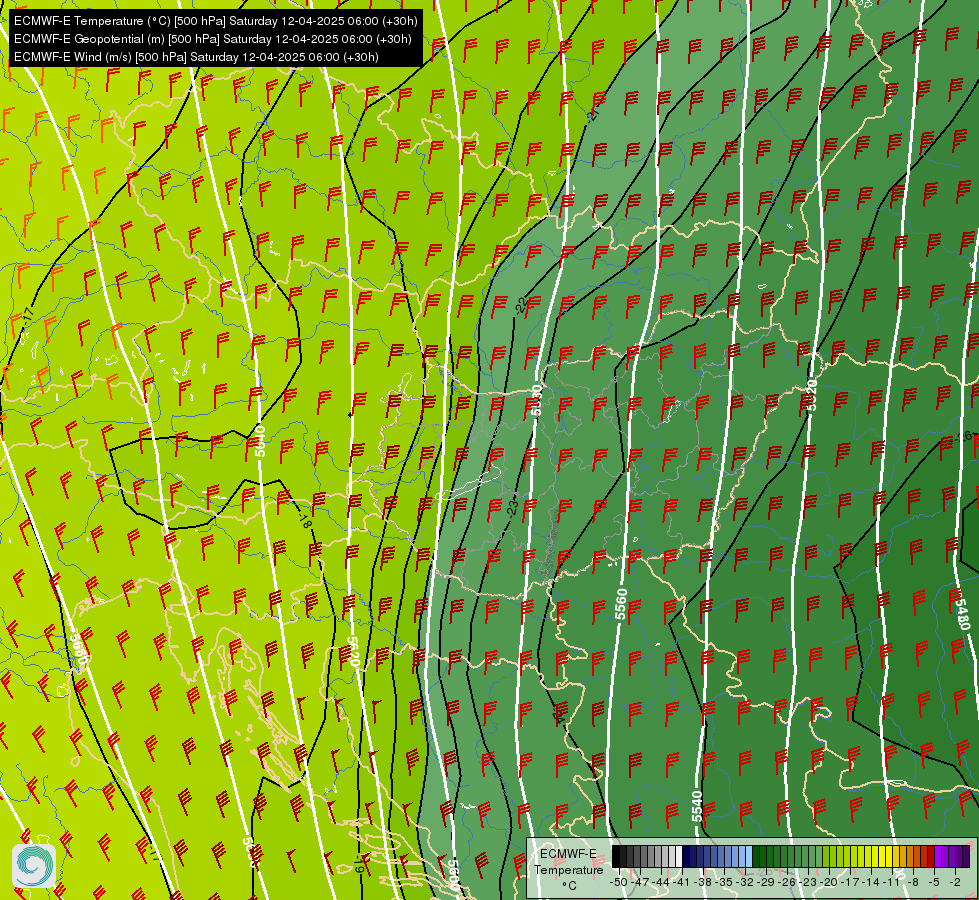Click the -50 value in the legend scale
This screenshot has width=979, height=900.
[x=619, y=882]
